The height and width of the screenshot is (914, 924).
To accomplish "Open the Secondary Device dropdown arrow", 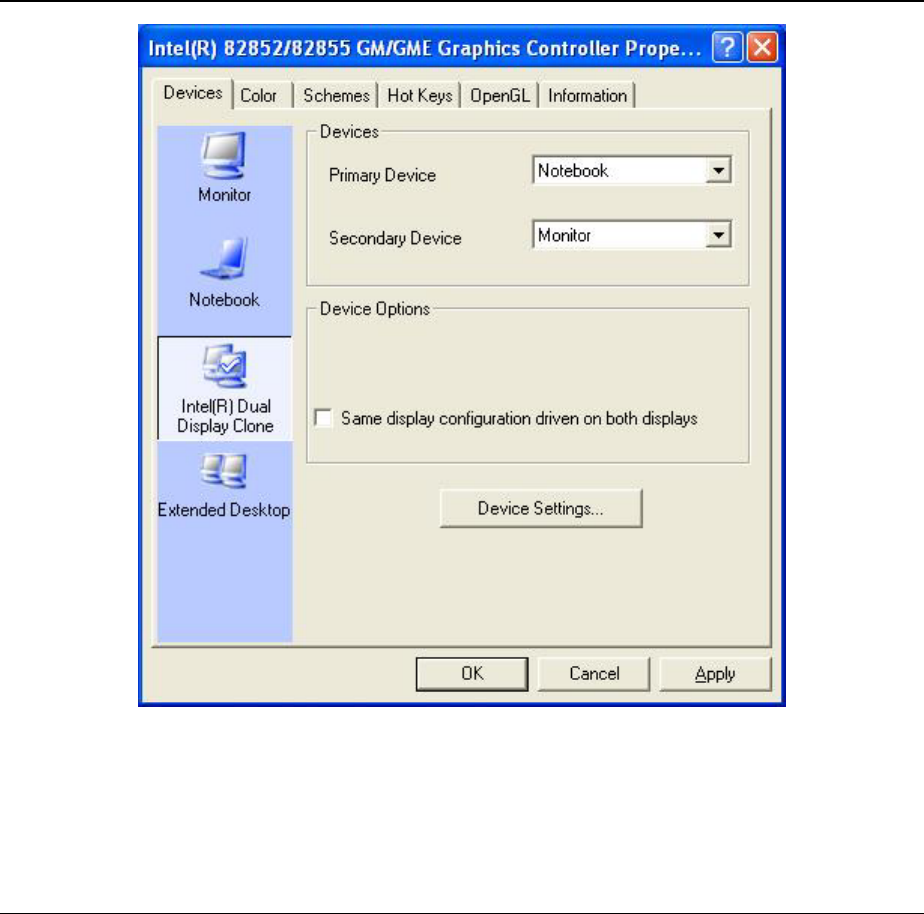I will point(718,235).
